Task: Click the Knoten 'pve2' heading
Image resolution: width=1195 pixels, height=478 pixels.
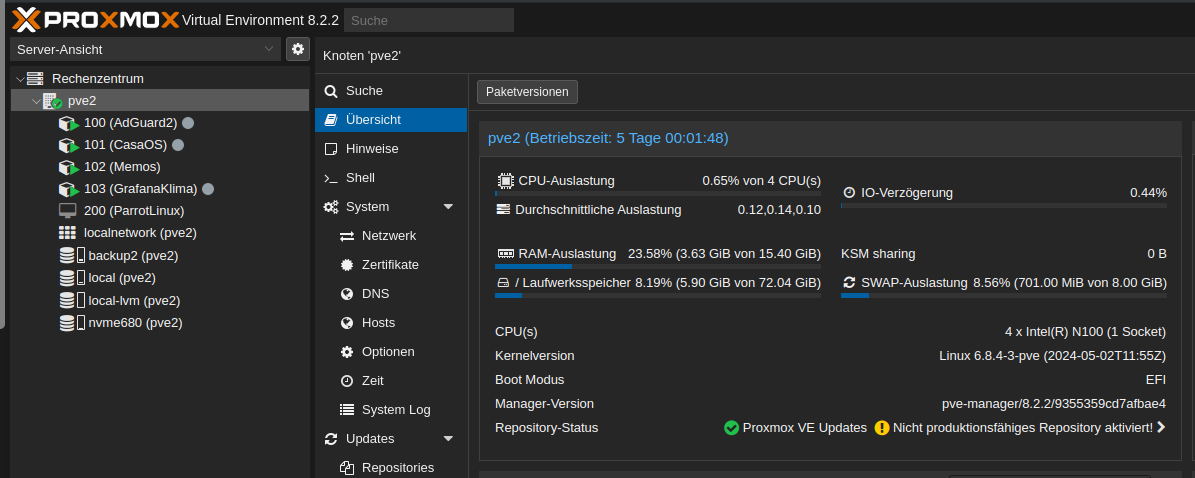Action: coord(362,56)
